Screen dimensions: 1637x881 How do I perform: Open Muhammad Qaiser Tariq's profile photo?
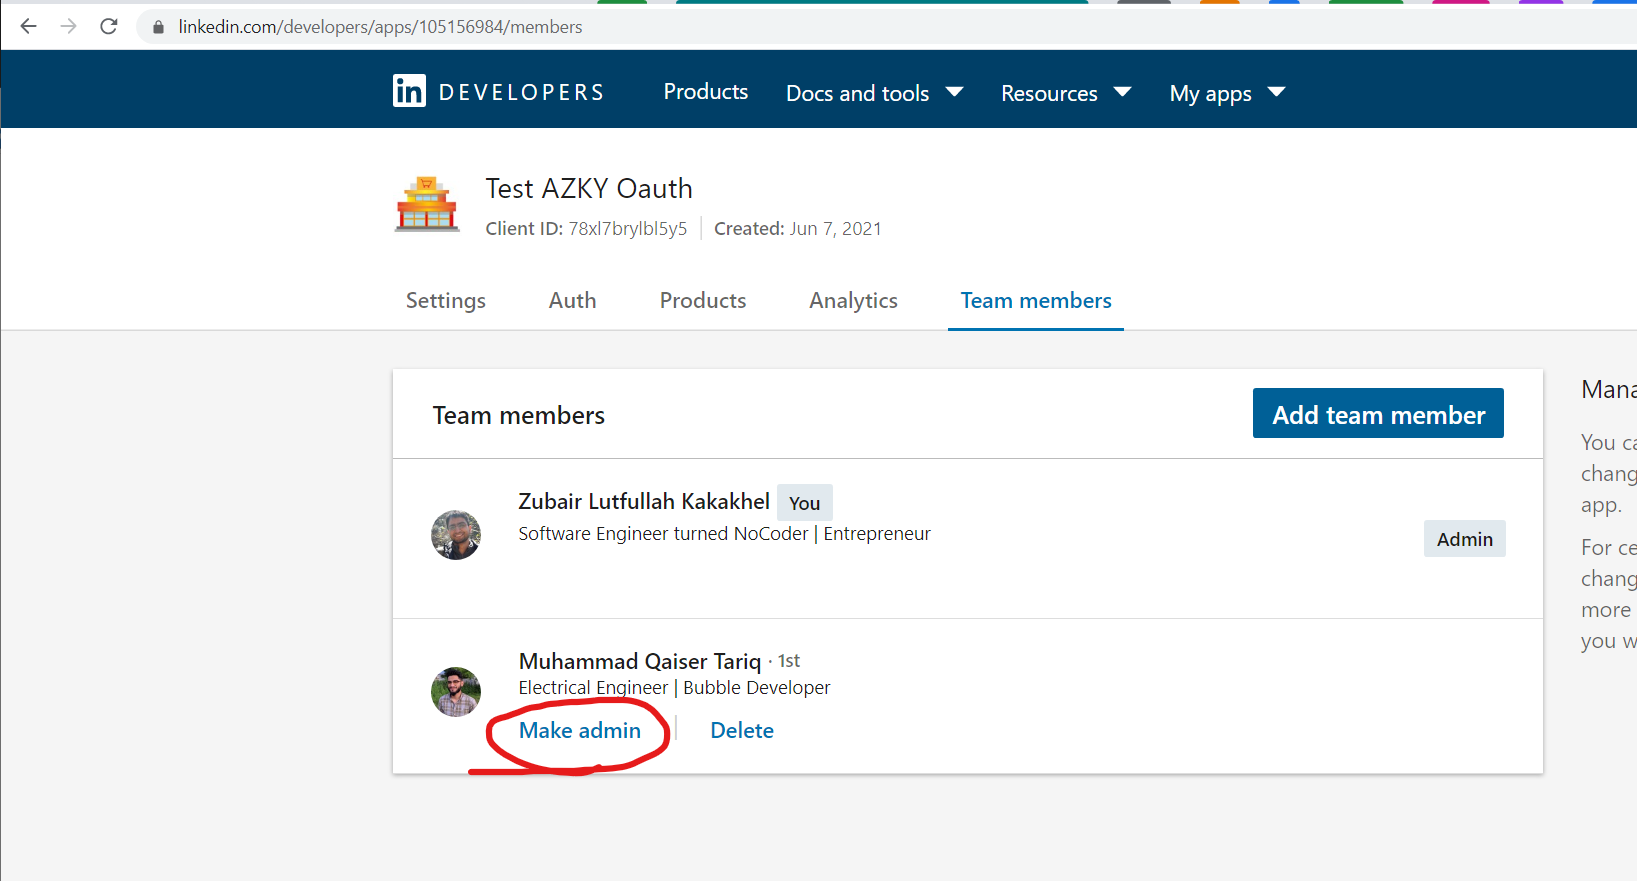coord(456,692)
